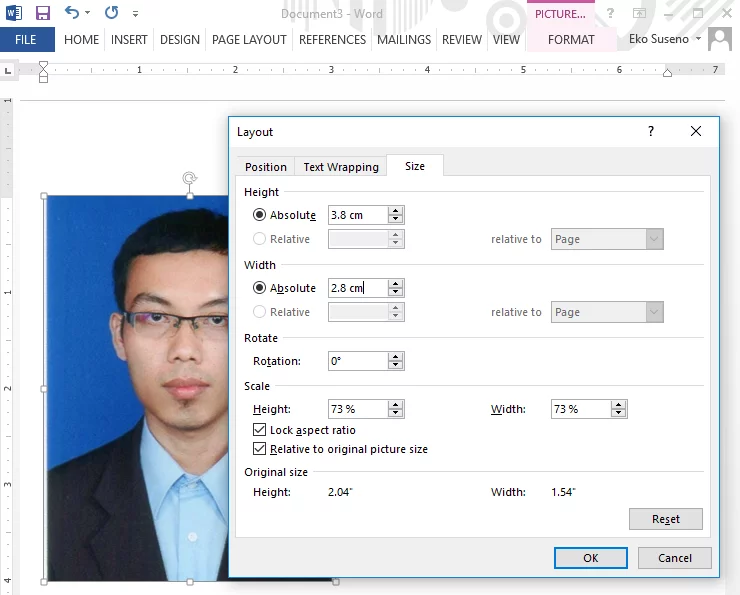Confirm the Layout dialog with OK
The height and width of the screenshot is (595, 740).
click(590, 558)
